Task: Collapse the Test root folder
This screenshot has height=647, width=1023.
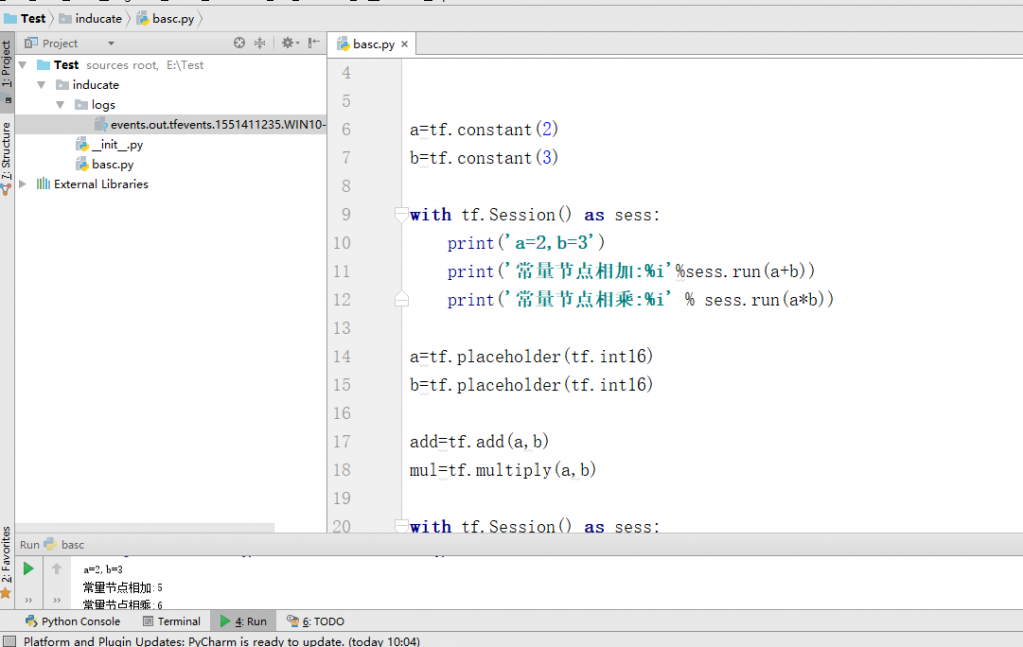Action: (24, 65)
